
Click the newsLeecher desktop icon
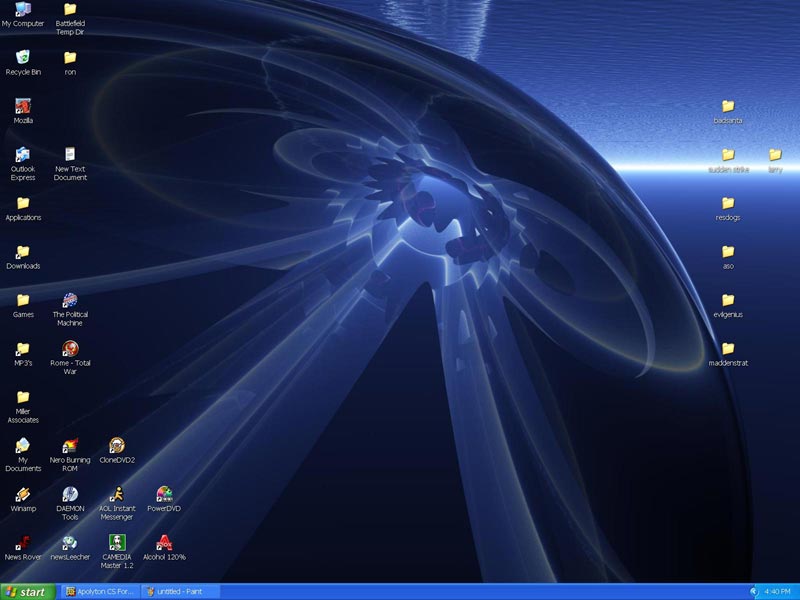[70, 543]
